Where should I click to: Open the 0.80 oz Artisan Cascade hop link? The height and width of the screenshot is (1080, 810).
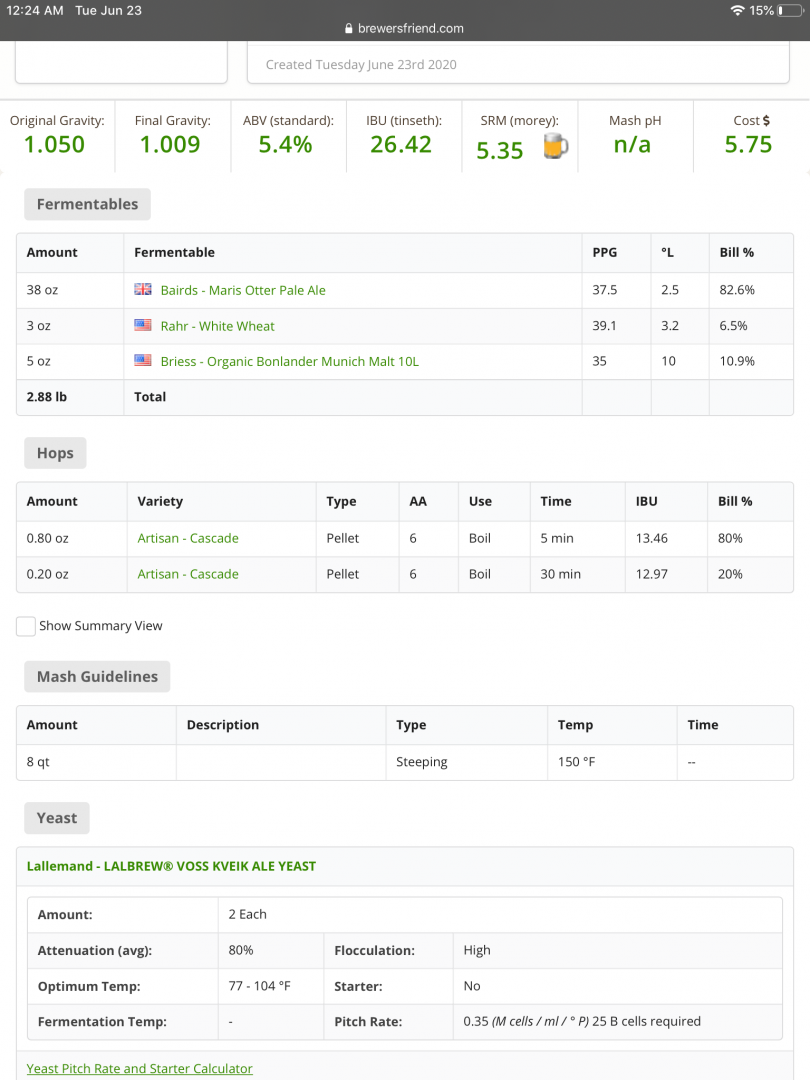188,538
